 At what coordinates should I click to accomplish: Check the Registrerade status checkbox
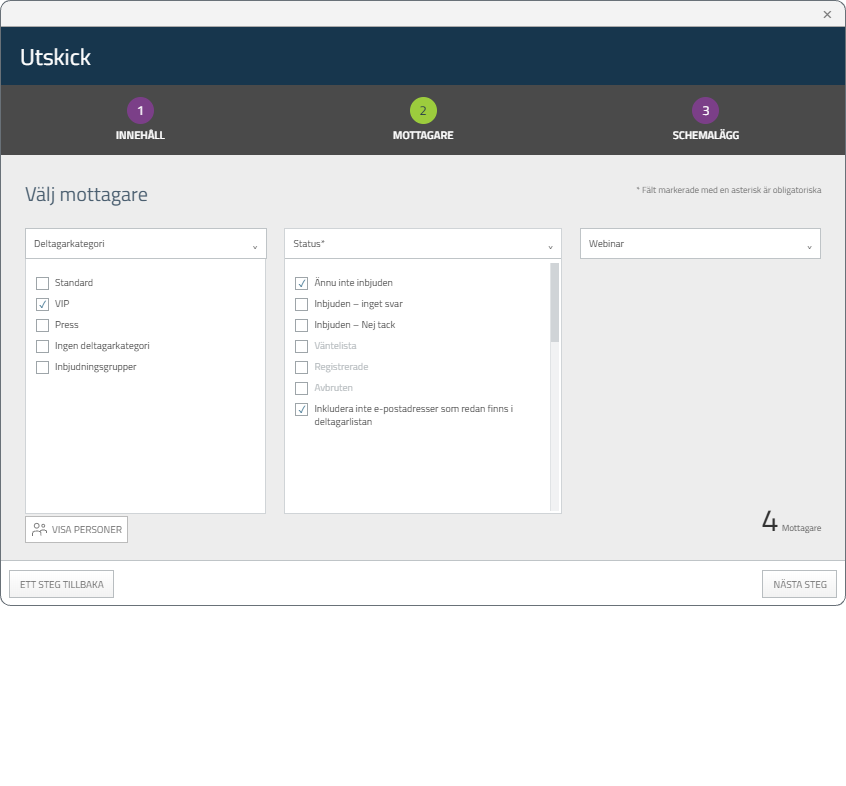tap(302, 367)
